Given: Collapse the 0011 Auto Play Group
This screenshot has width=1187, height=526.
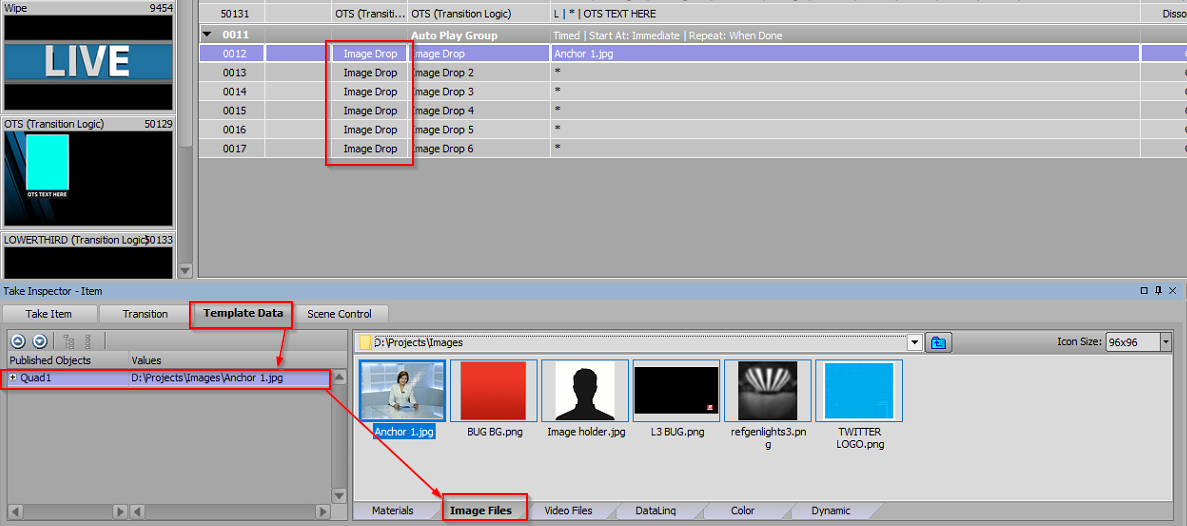Looking at the screenshot, I should [206, 35].
